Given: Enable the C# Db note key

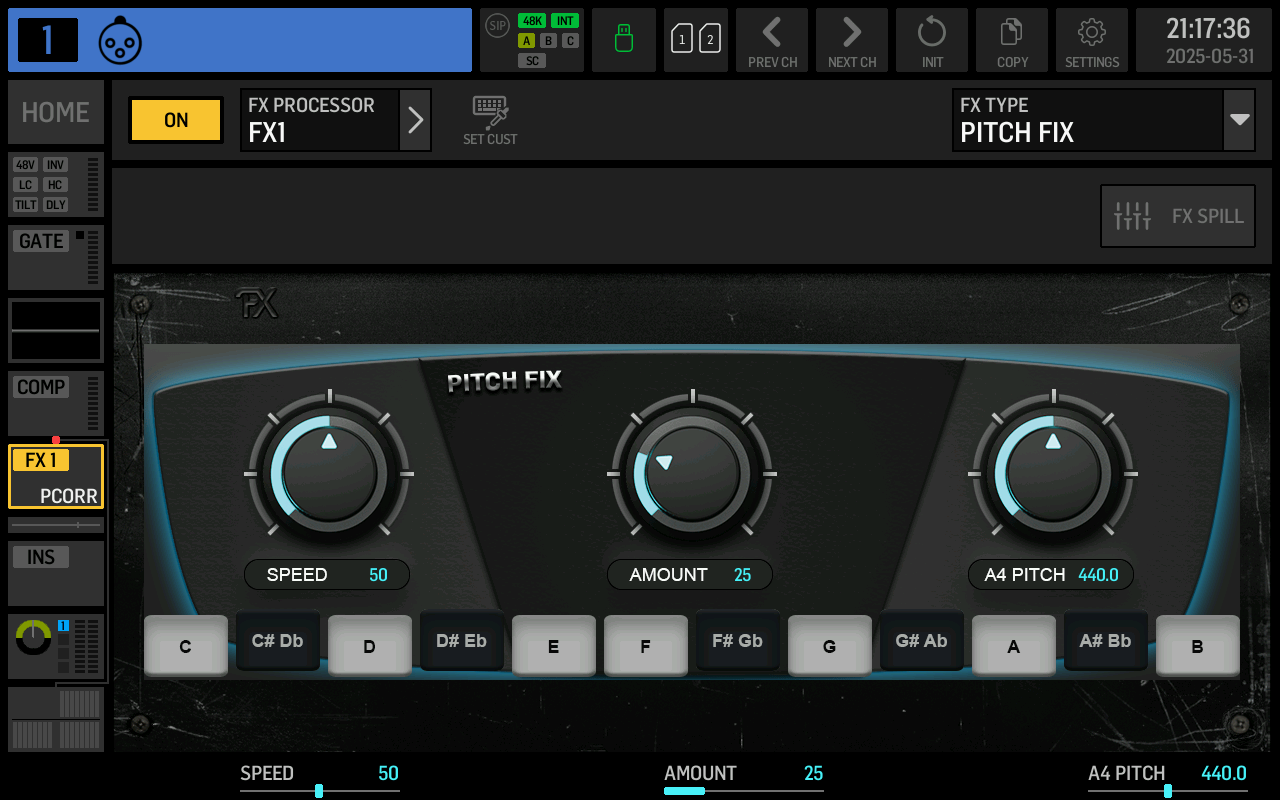Looking at the screenshot, I should pos(277,642).
